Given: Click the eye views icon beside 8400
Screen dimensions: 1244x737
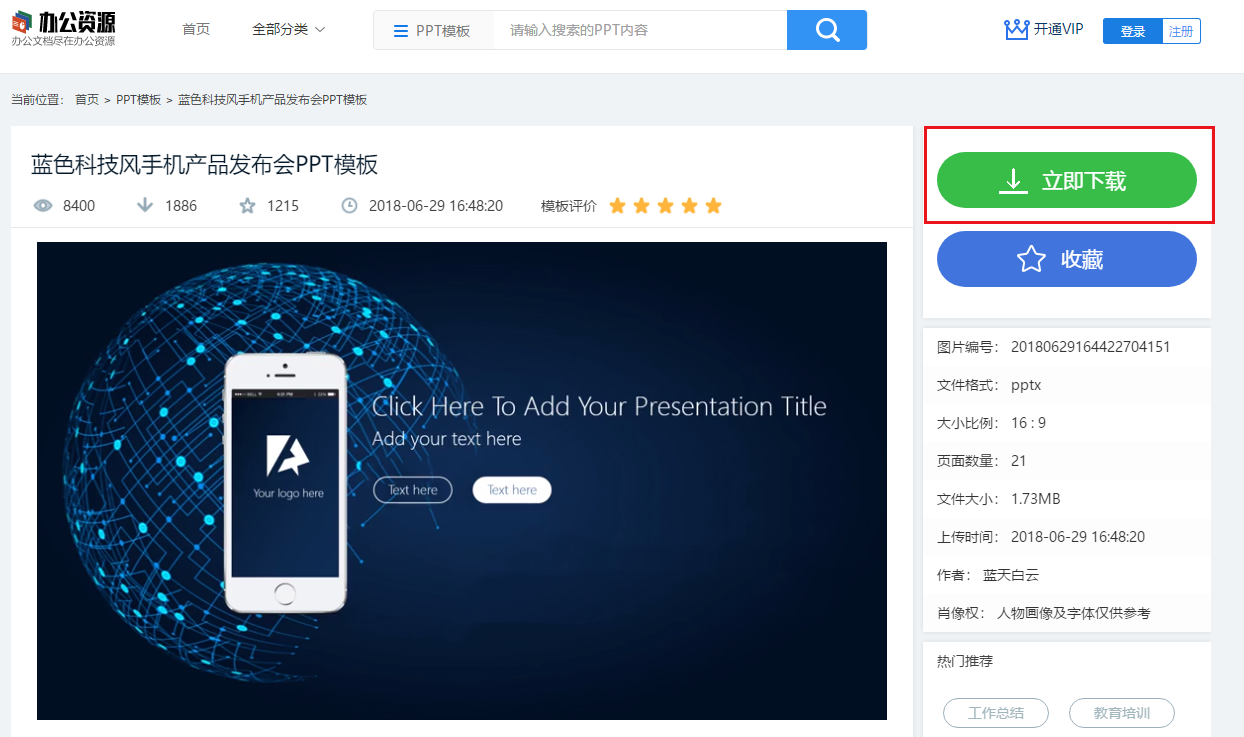Looking at the screenshot, I should click(43, 206).
